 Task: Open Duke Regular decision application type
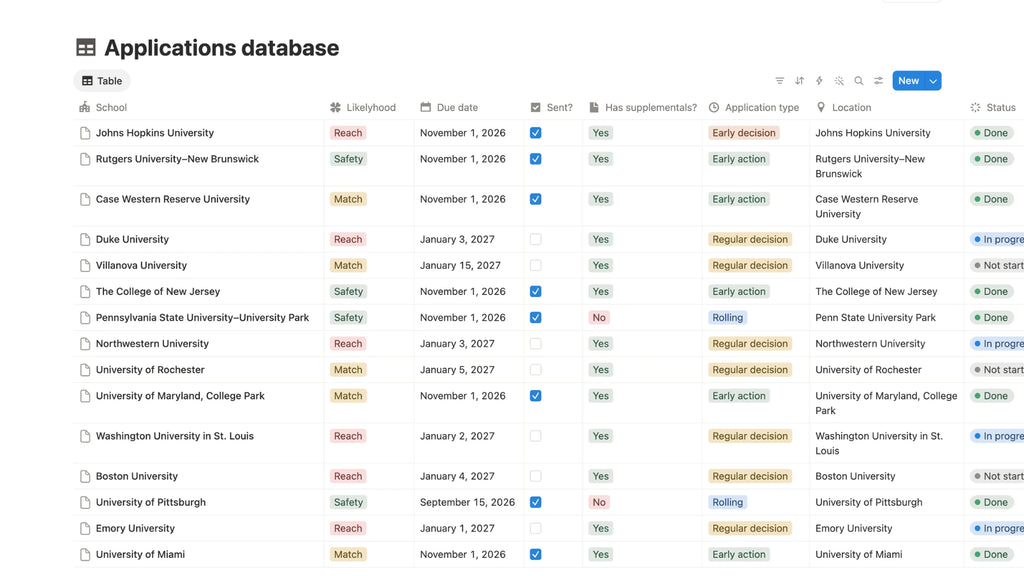coord(750,240)
